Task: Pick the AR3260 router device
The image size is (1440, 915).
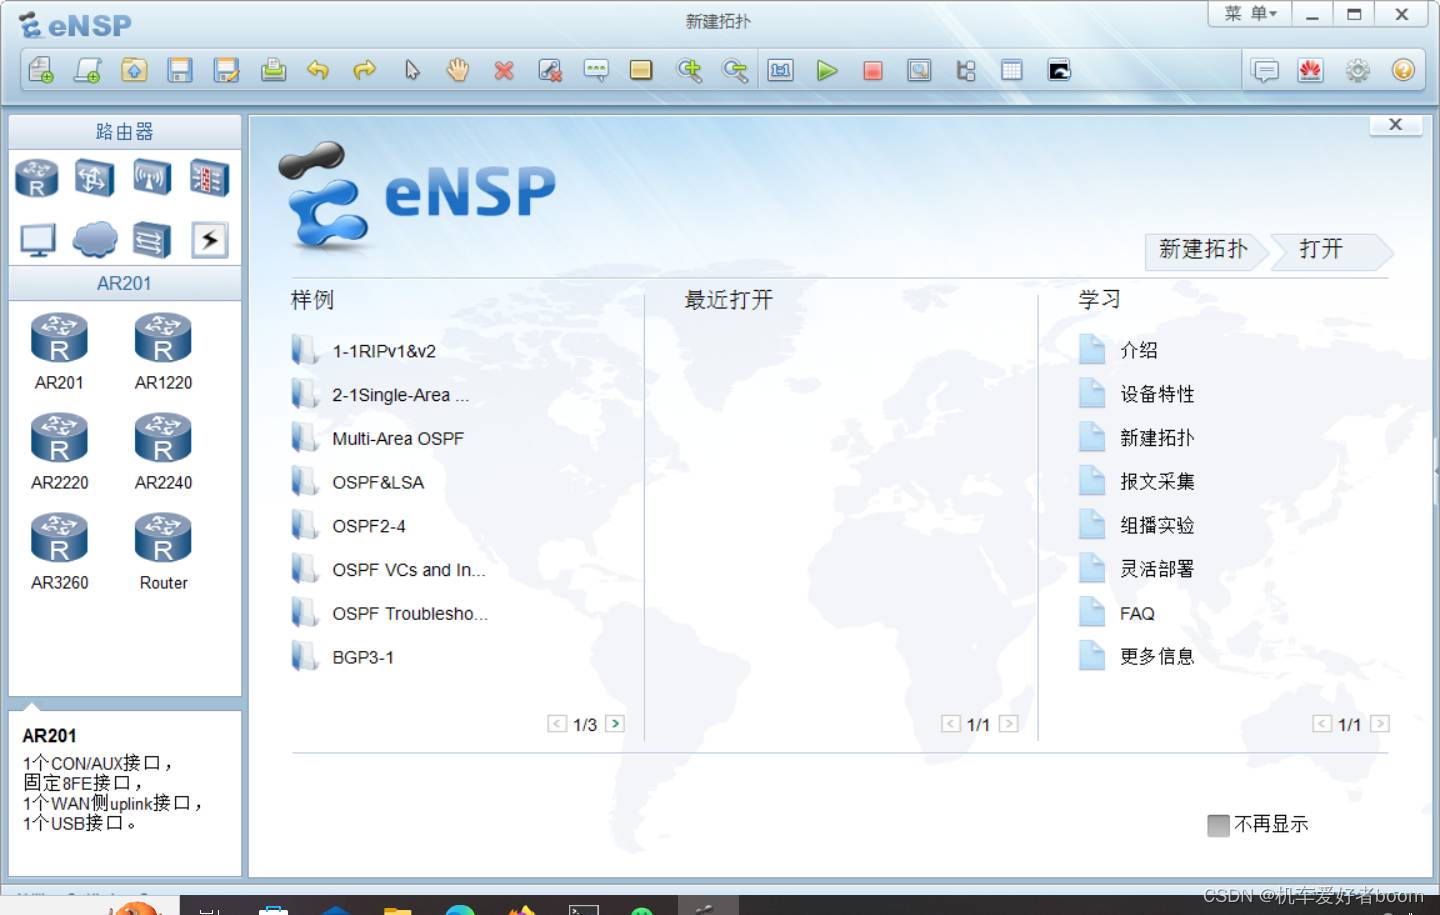Action: [59, 551]
